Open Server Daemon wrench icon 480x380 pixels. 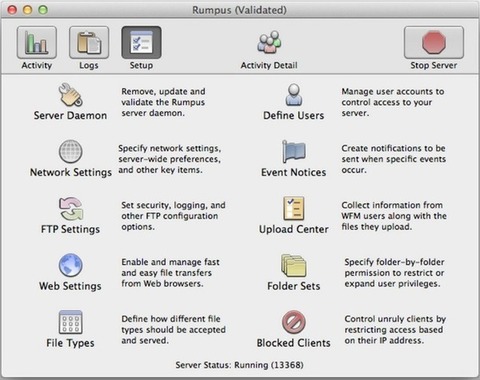click(x=70, y=95)
